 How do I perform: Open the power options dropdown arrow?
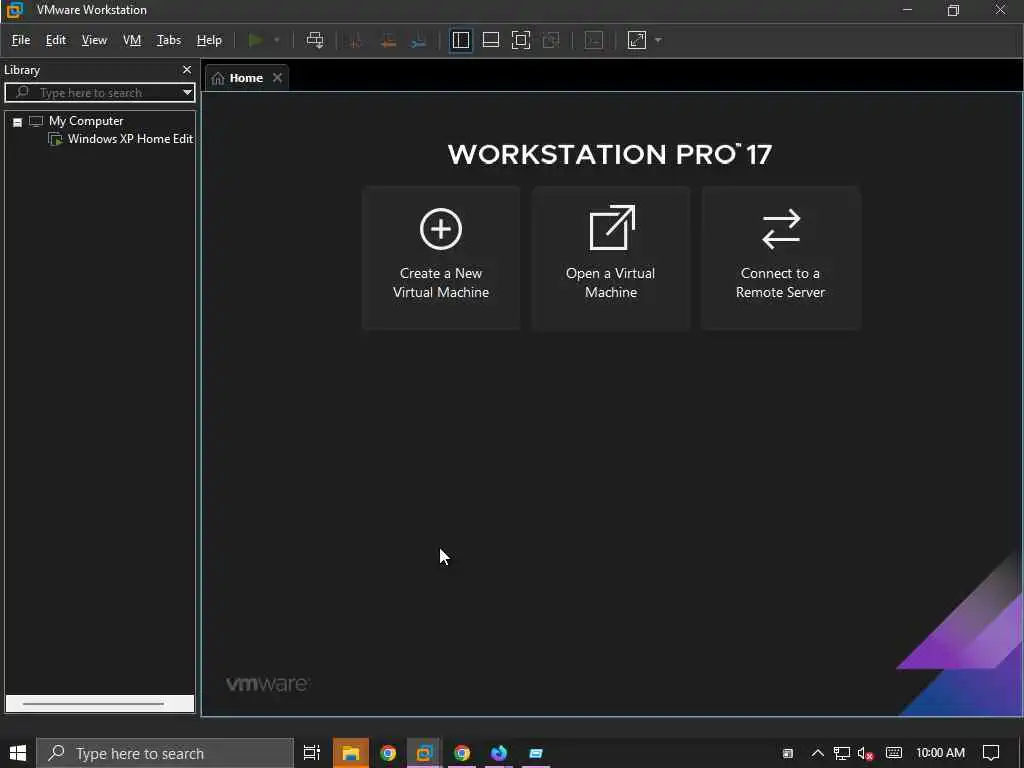point(277,40)
